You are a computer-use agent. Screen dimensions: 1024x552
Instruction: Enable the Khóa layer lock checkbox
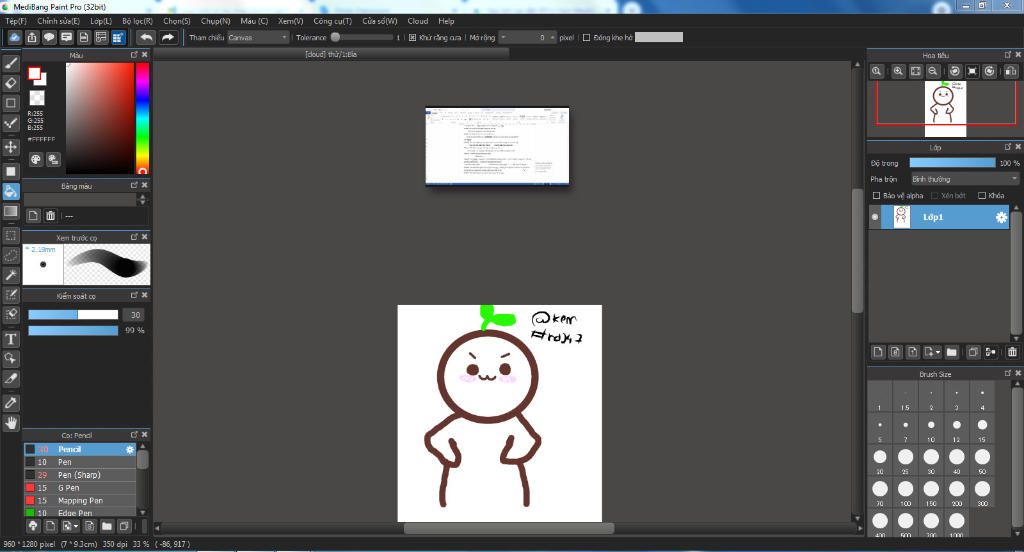[982, 195]
